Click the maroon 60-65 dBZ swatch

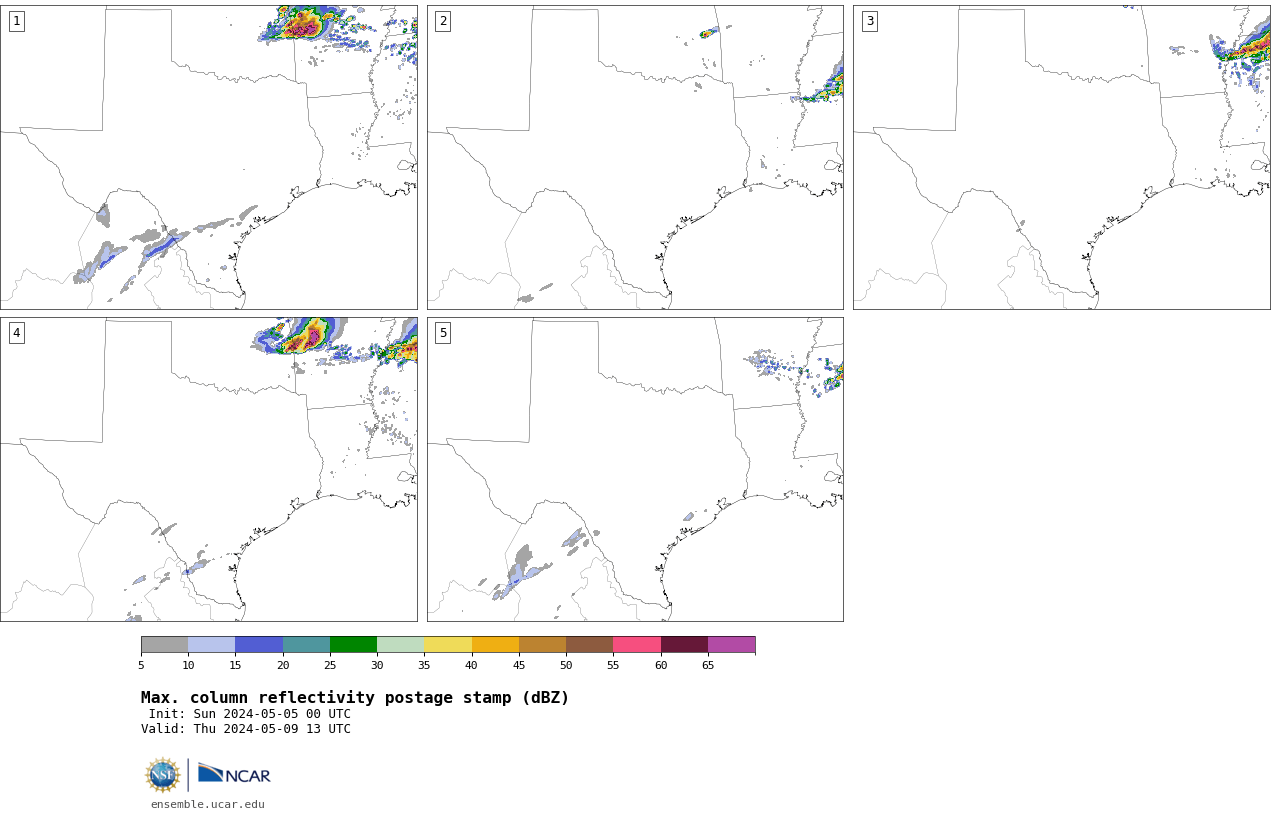pyautogui.click(x=684, y=644)
